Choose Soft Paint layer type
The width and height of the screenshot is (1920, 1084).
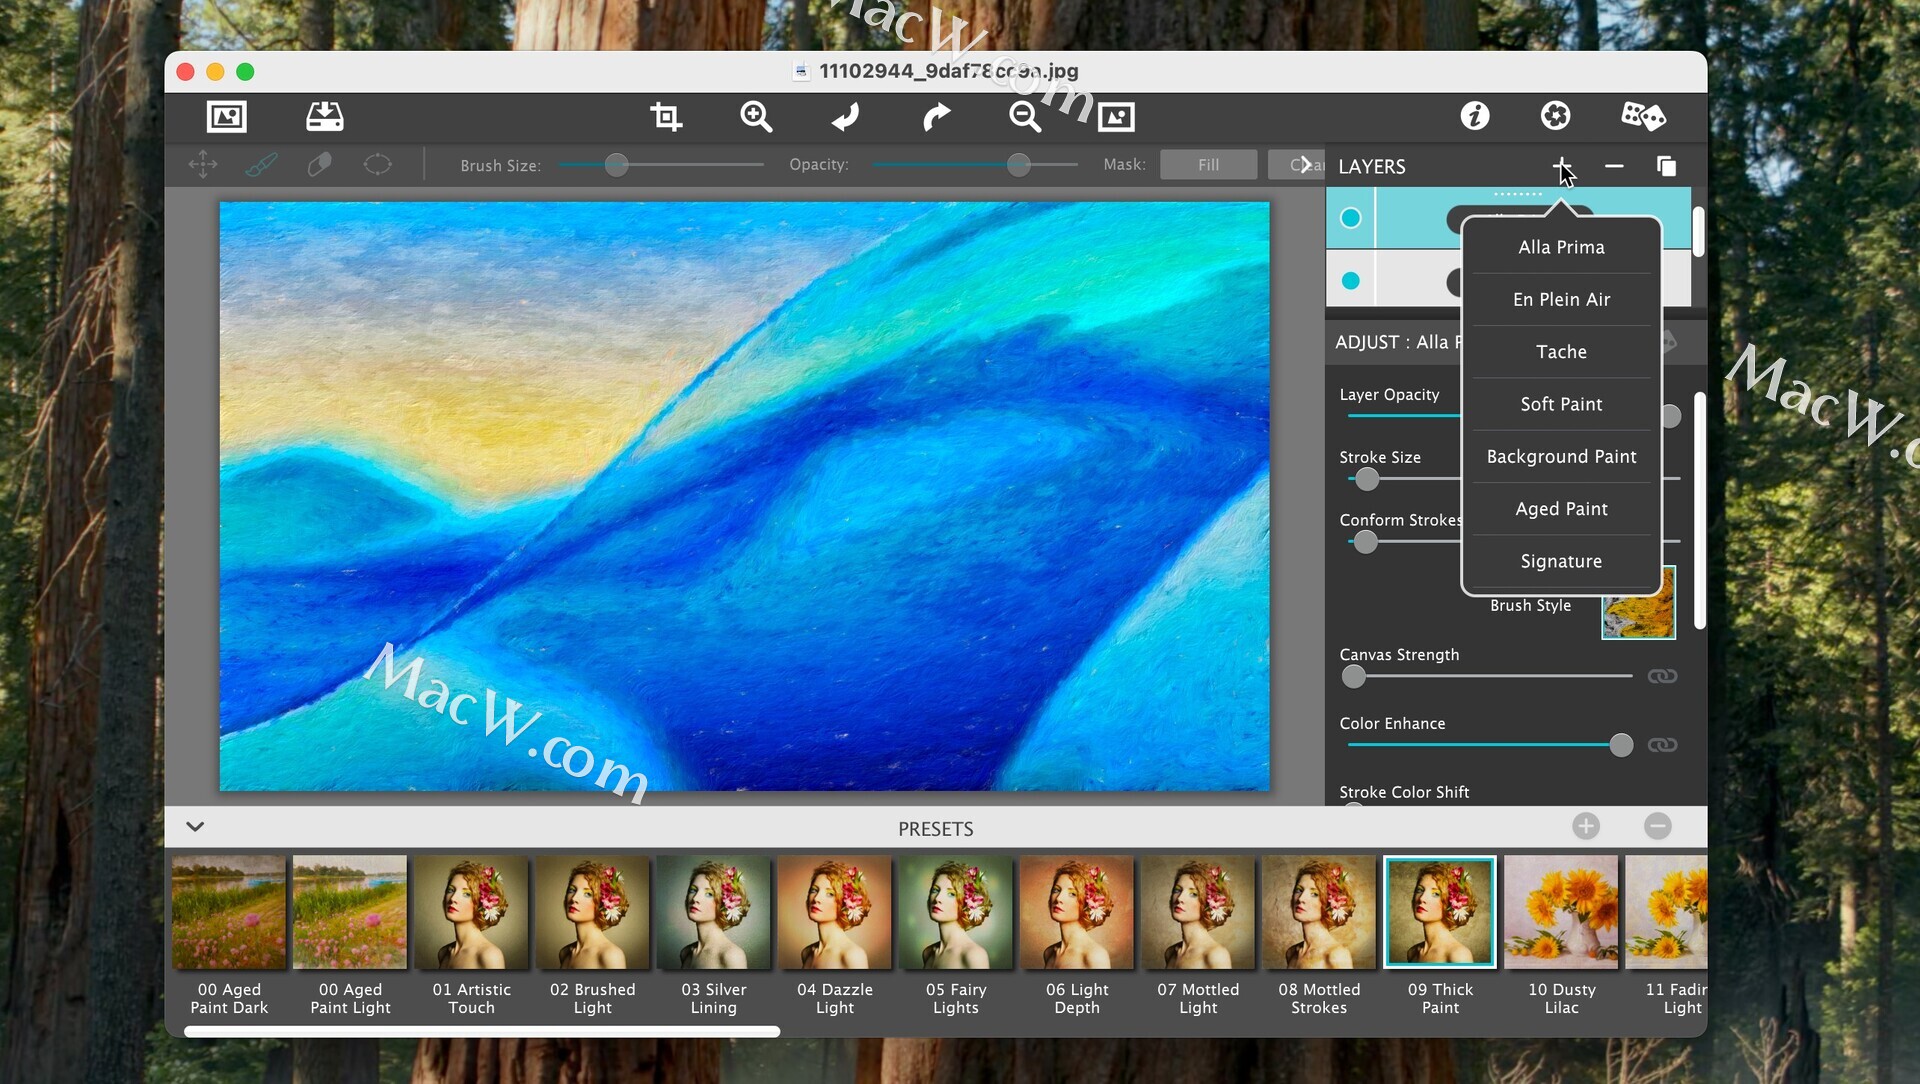pyautogui.click(x=1561, y=404)
